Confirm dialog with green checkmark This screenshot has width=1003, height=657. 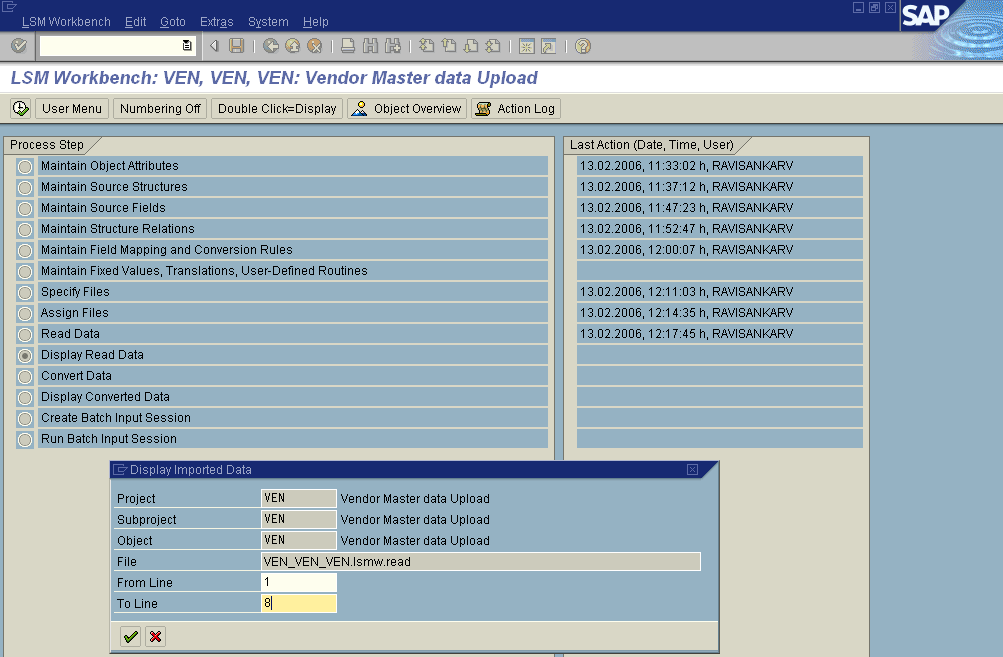pos(130,636)
